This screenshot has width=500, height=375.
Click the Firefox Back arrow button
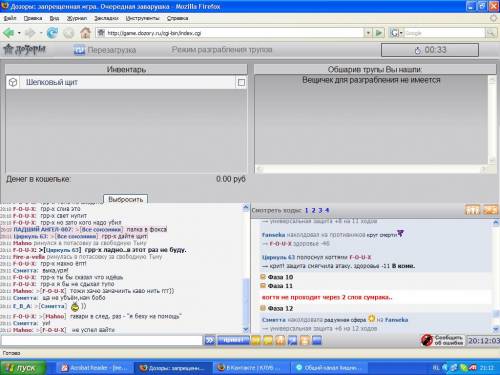point(8,33)
